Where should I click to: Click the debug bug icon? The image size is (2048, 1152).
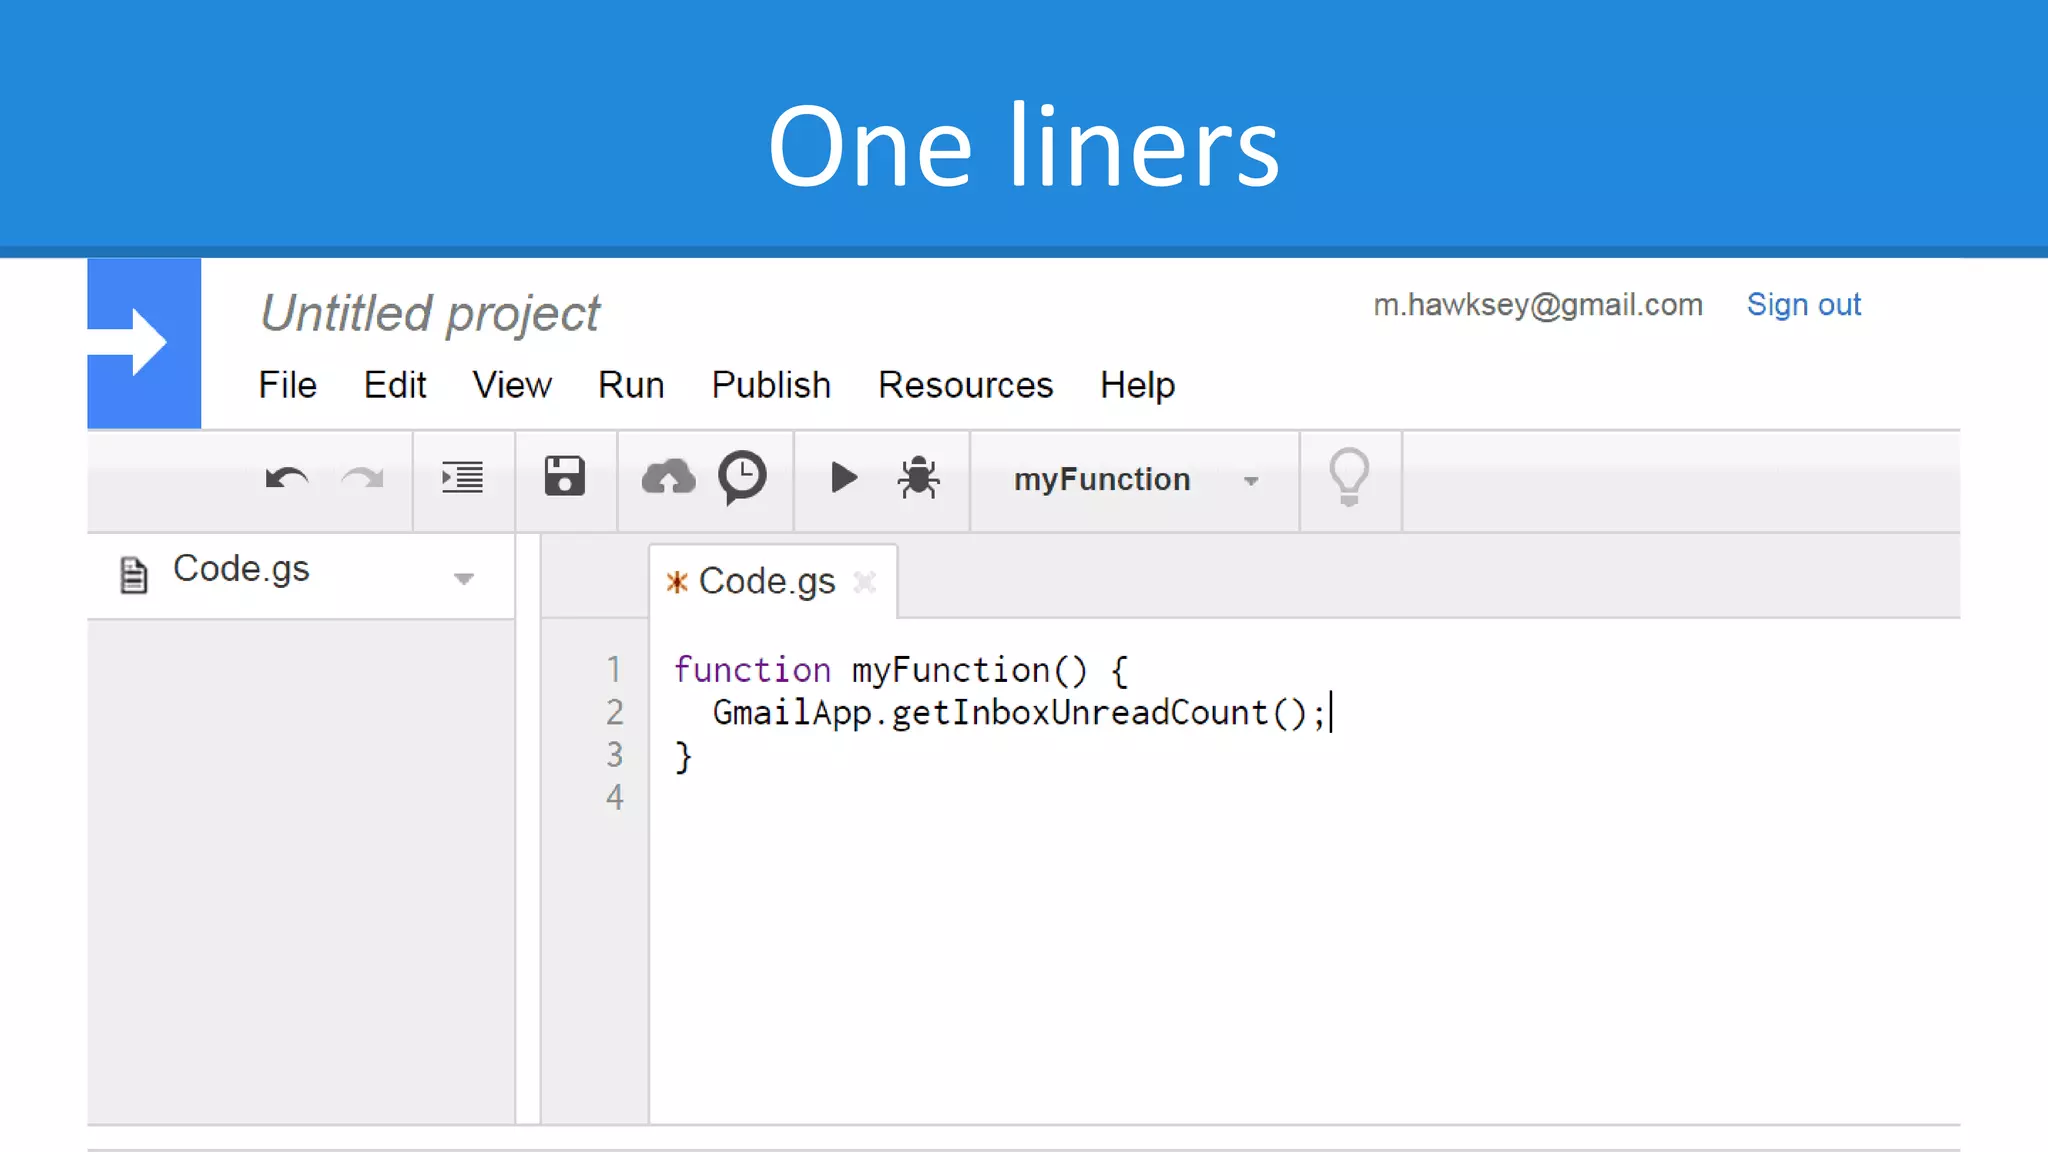918,477
